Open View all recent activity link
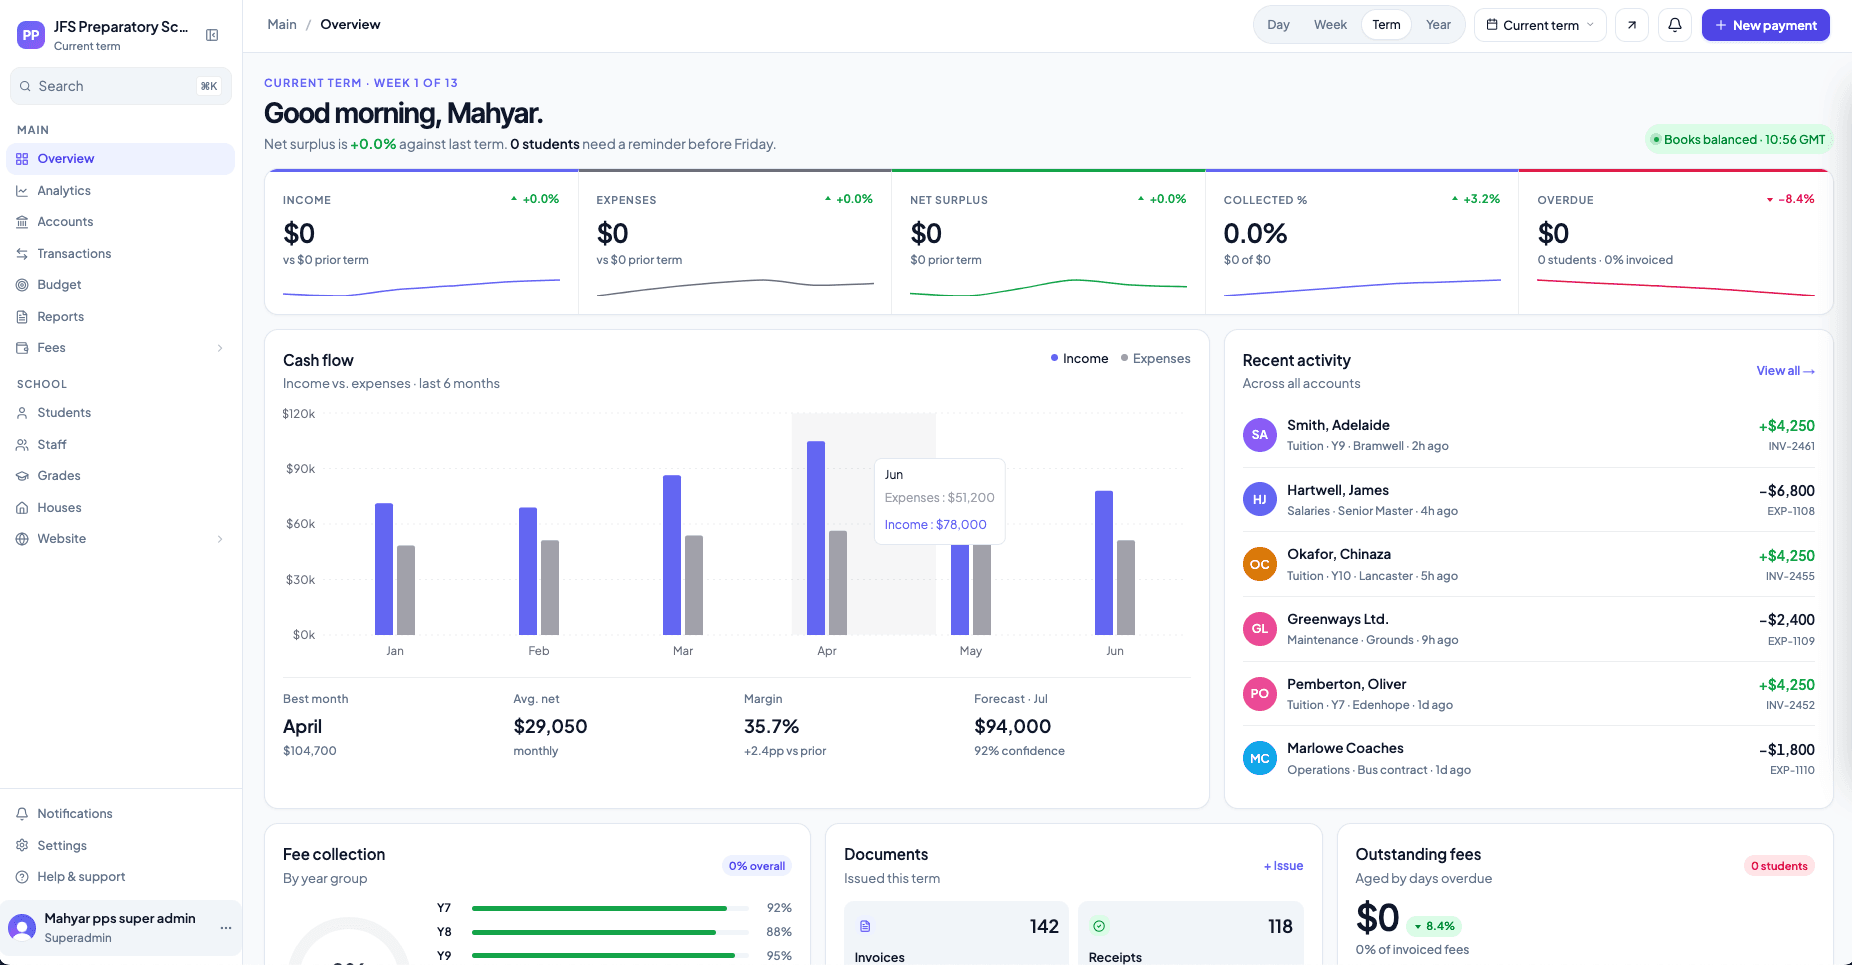The height and width of the screenshot is (965, 1852). 1785,371
